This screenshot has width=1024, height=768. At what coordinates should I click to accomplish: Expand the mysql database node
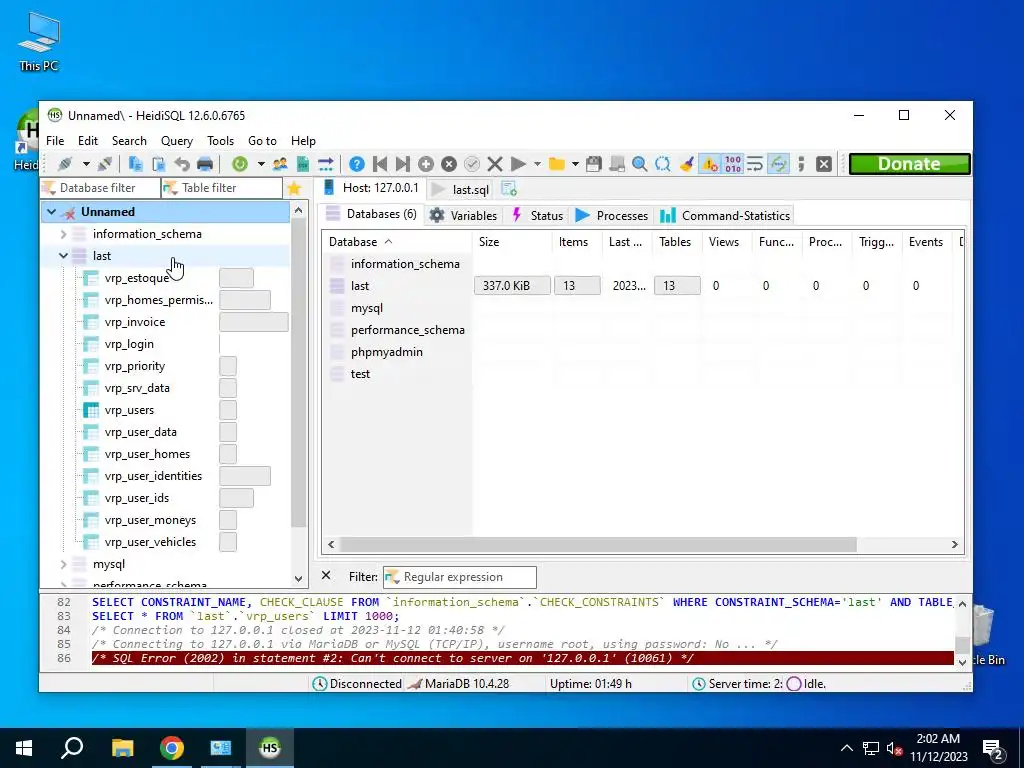point(63,564)
